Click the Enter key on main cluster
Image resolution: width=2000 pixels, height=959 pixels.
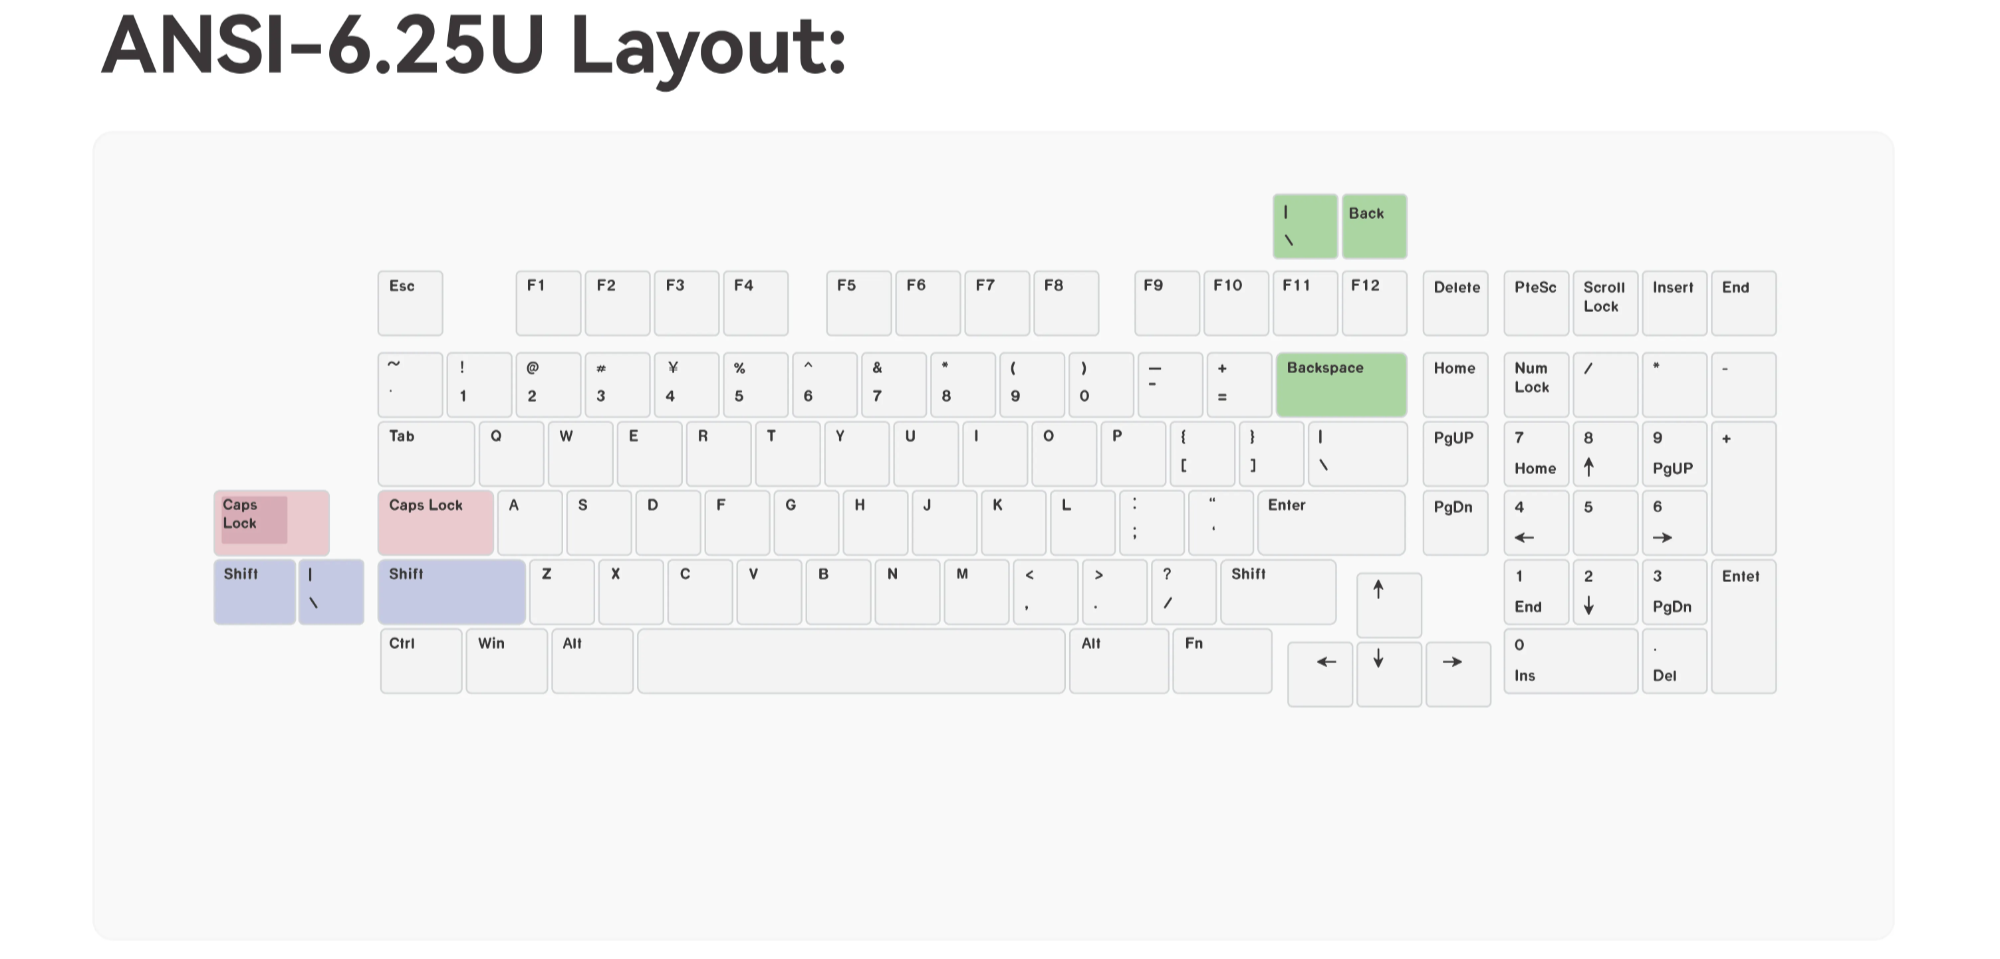[x=1330, y=522]
